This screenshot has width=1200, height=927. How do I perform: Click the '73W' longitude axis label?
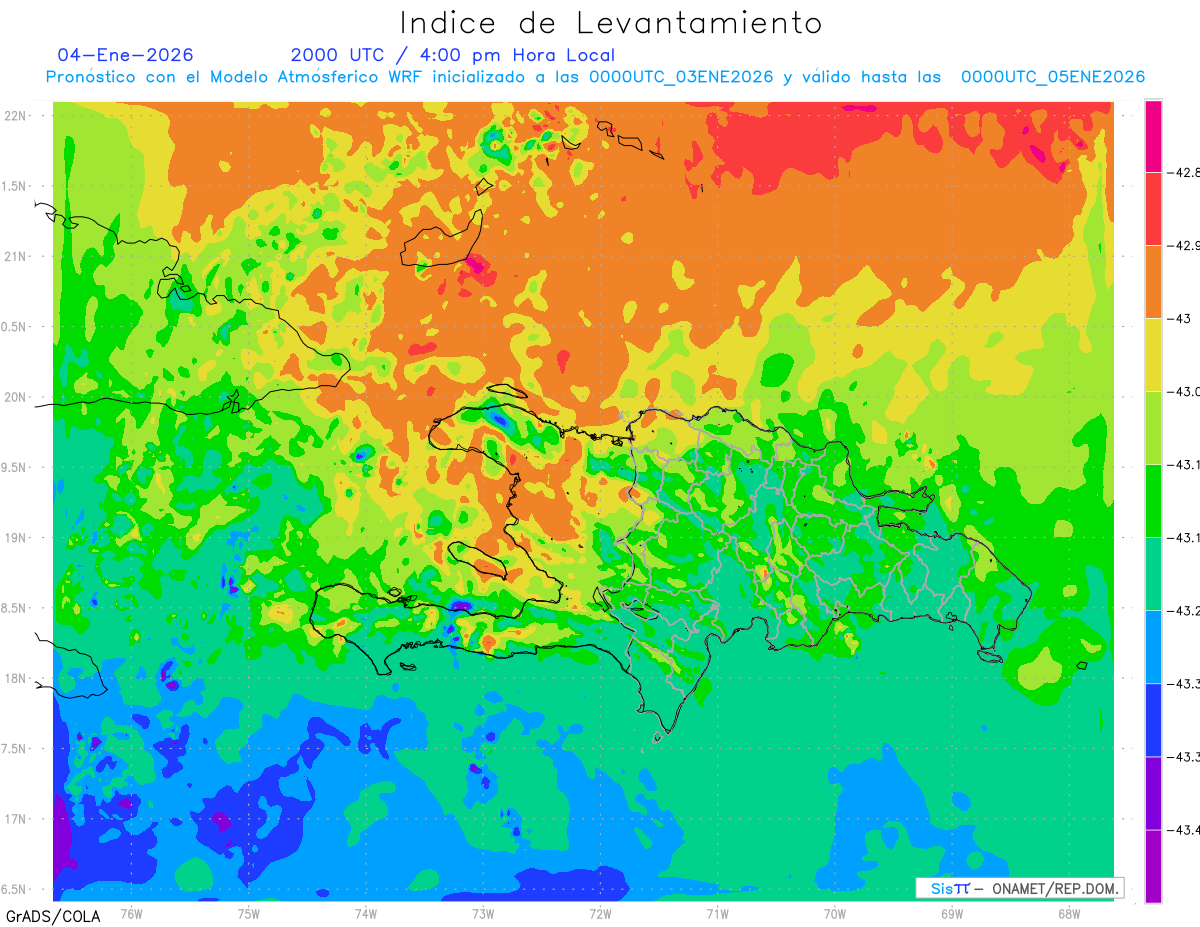(x=483, y=913)
